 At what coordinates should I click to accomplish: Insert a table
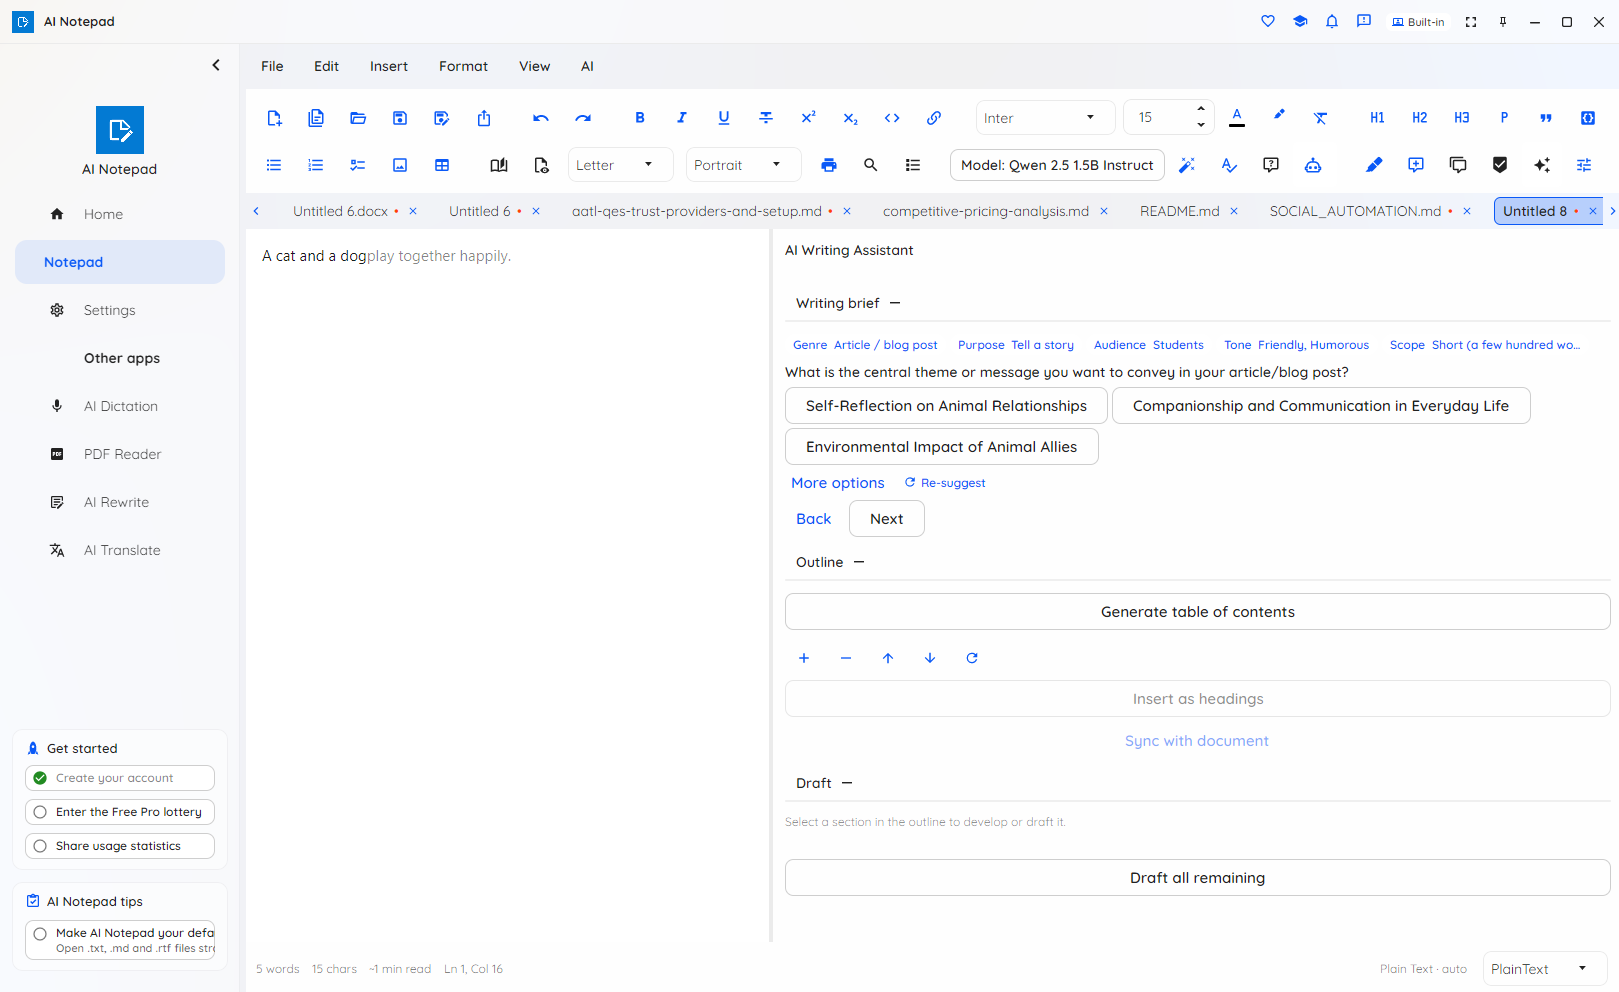442,165
